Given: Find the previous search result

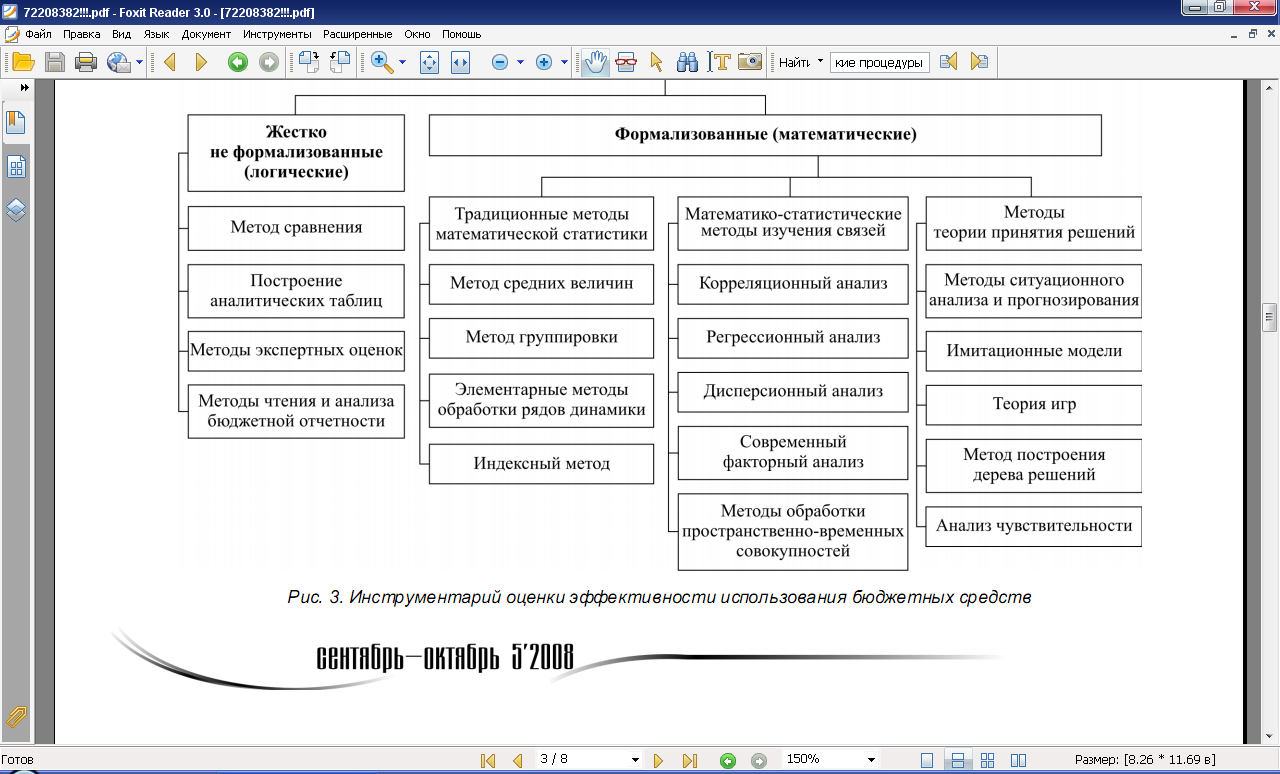Looking at the screenshot, I should pyautogui.click(x=948, y=62).
